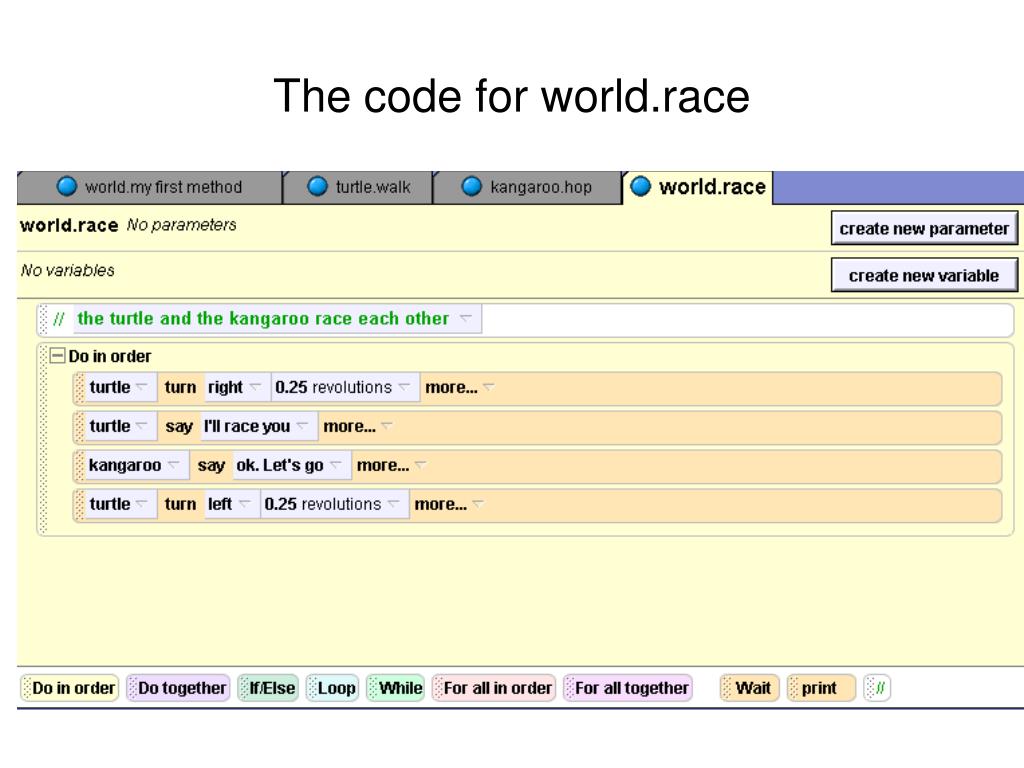Click the print tile
The width and height of the screenshot is (1024, 768).
[821, 688]
